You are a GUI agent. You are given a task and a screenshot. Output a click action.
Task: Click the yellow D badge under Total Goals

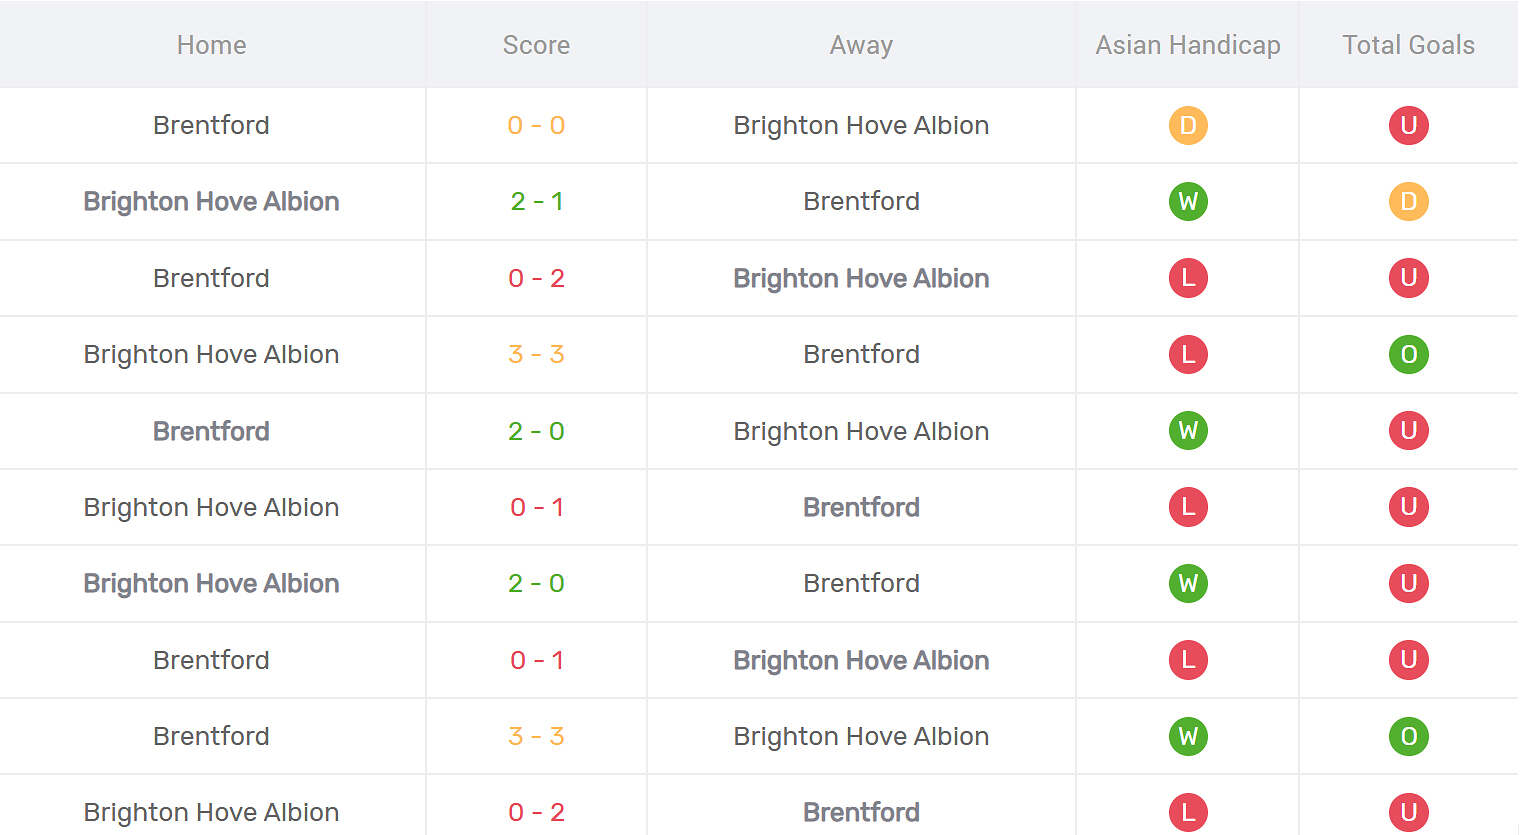tap(1408, 202)
